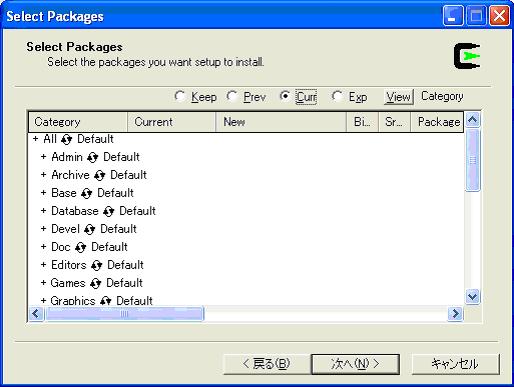Close the Select Packages window
The image size is (514, 387).
pyautogui.click(x=499, y=15)
